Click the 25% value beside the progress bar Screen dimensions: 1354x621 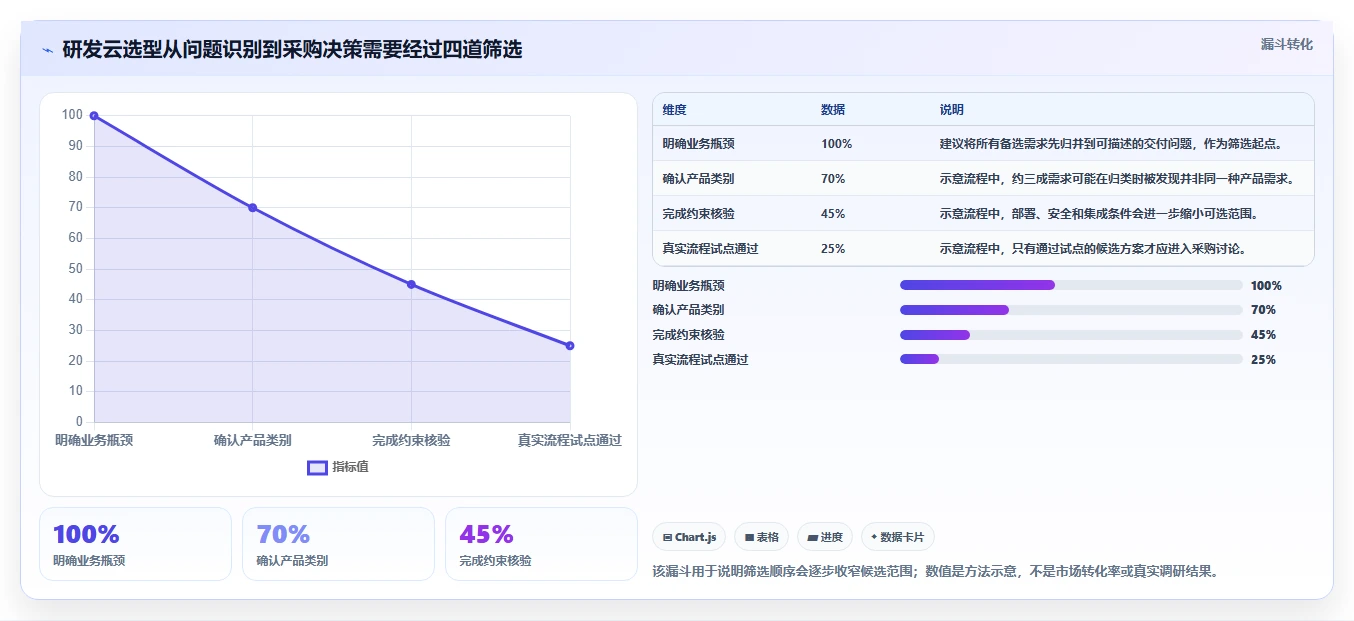tap(1263, 360)
